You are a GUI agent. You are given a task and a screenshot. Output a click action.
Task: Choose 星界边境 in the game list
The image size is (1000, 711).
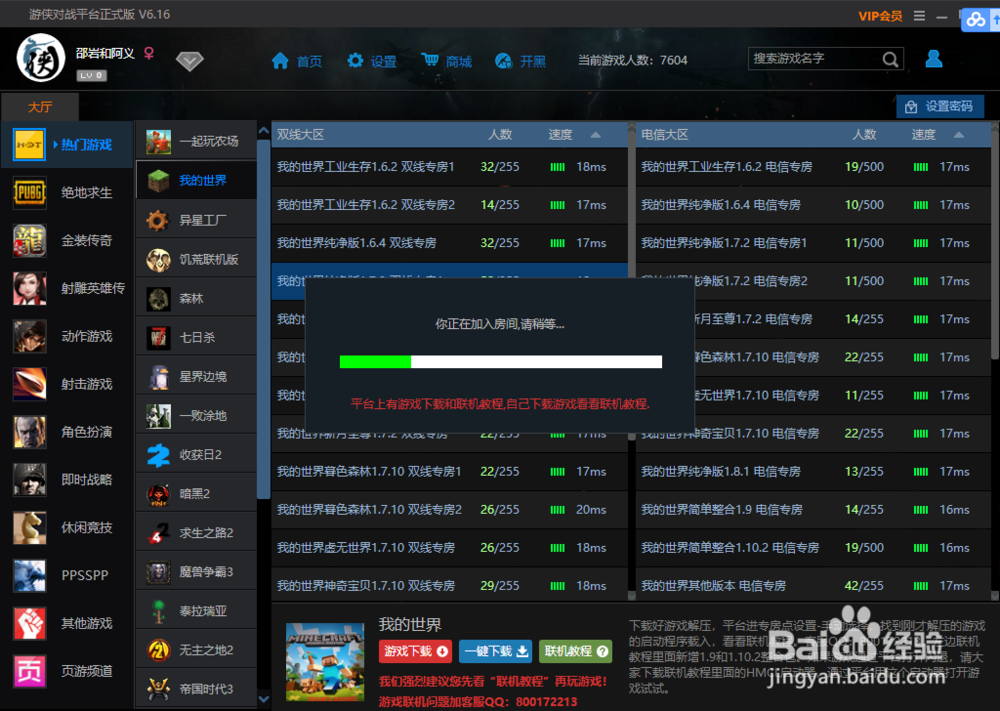pos(196,376)
